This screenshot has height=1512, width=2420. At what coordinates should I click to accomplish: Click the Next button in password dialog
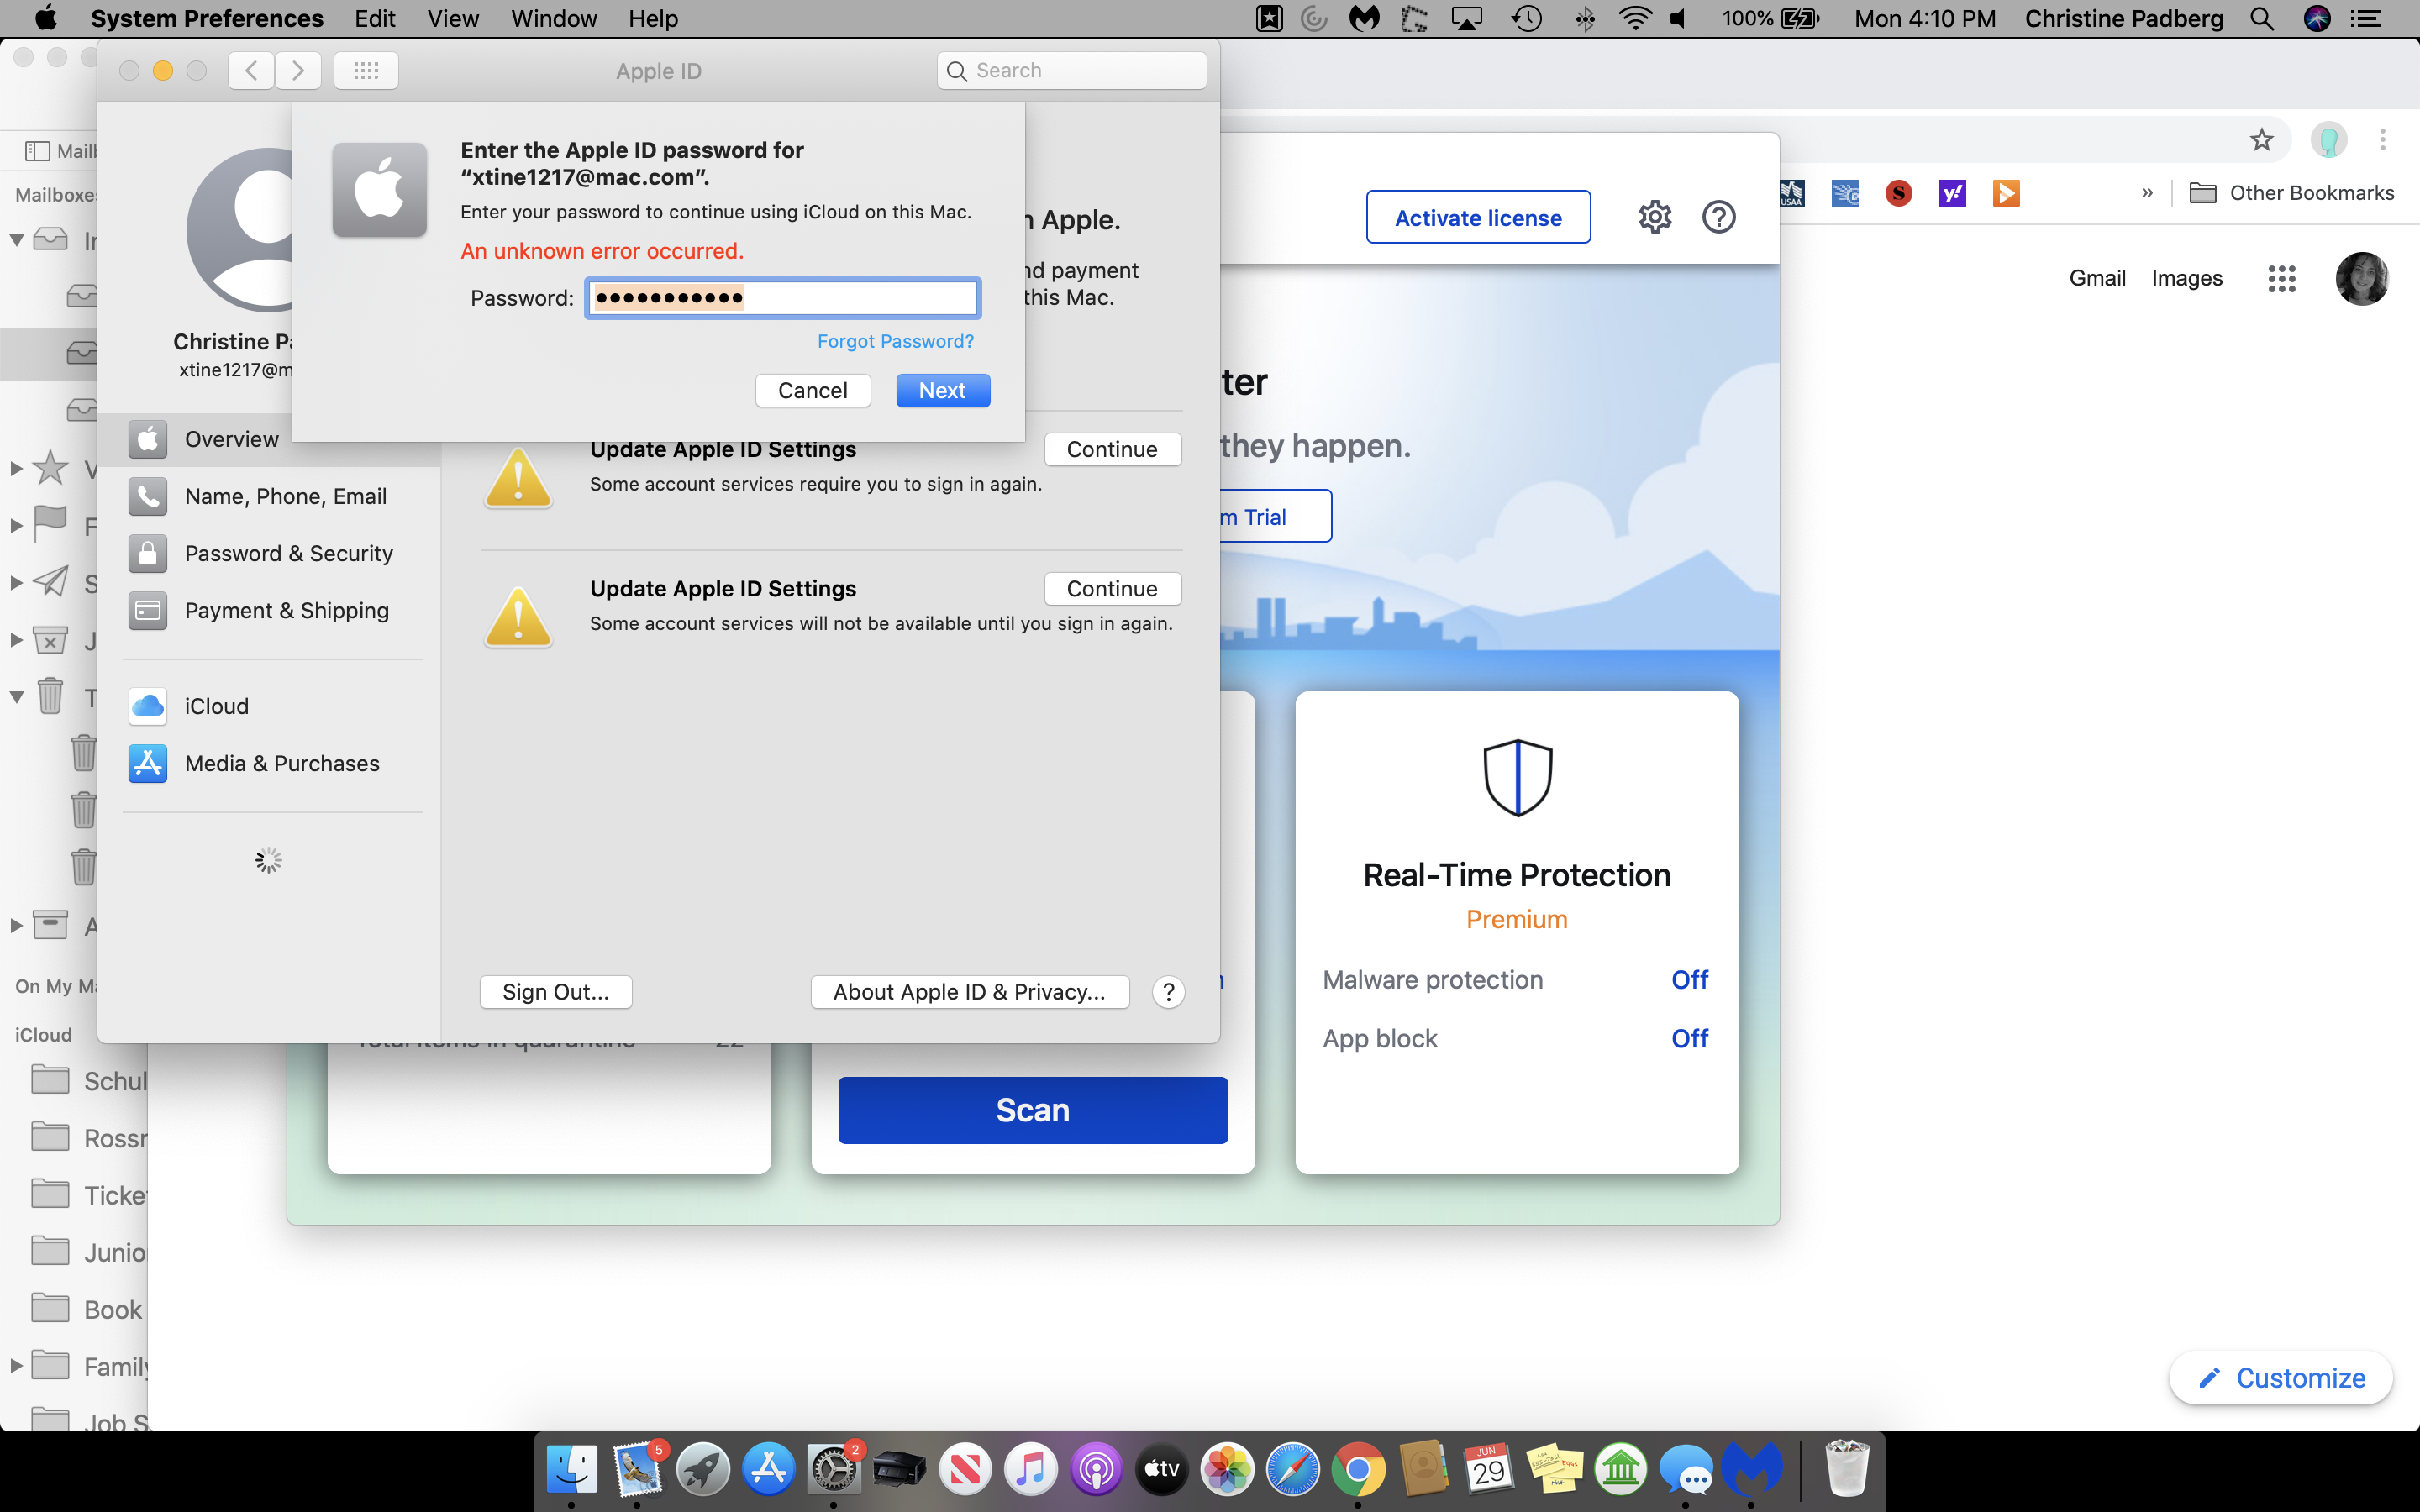942,391
